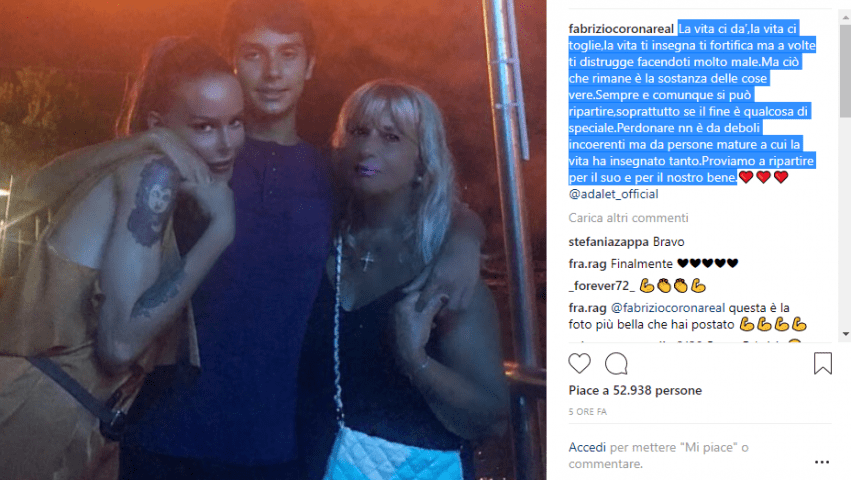Click the comments scrollbar thumb
This screenshot has height=480, width=851.
coord(845,71)
